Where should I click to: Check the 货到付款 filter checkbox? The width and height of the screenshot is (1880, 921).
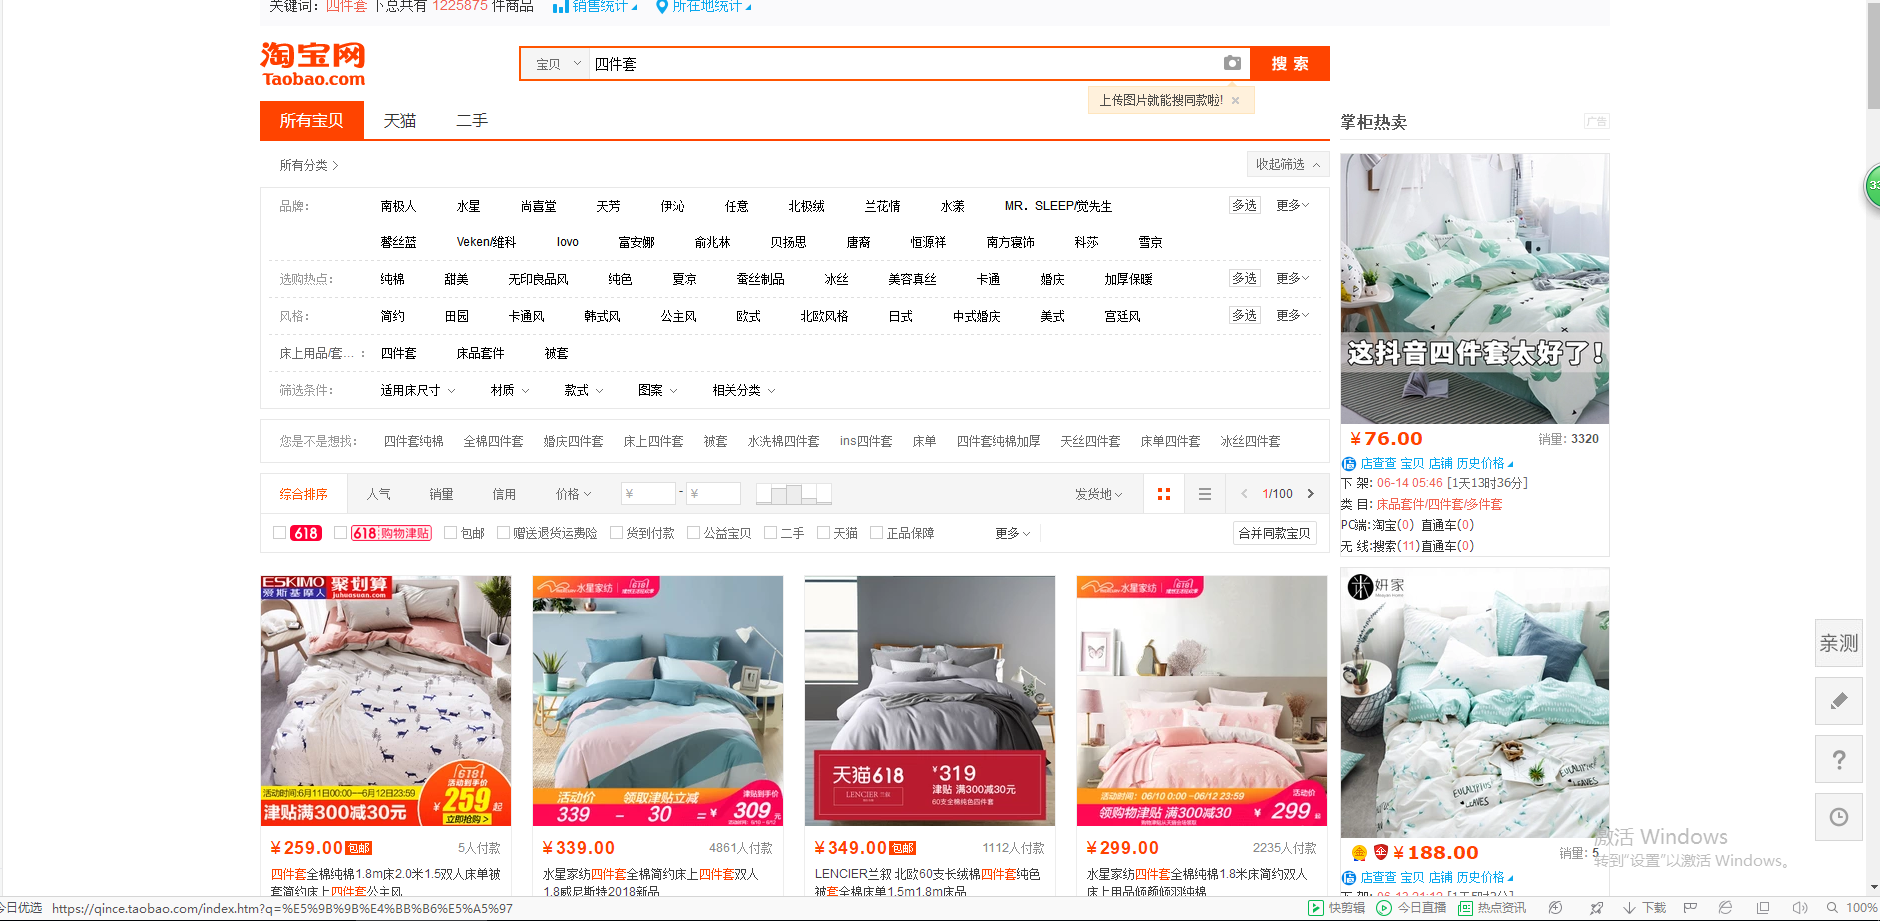(x=616, y=533)
